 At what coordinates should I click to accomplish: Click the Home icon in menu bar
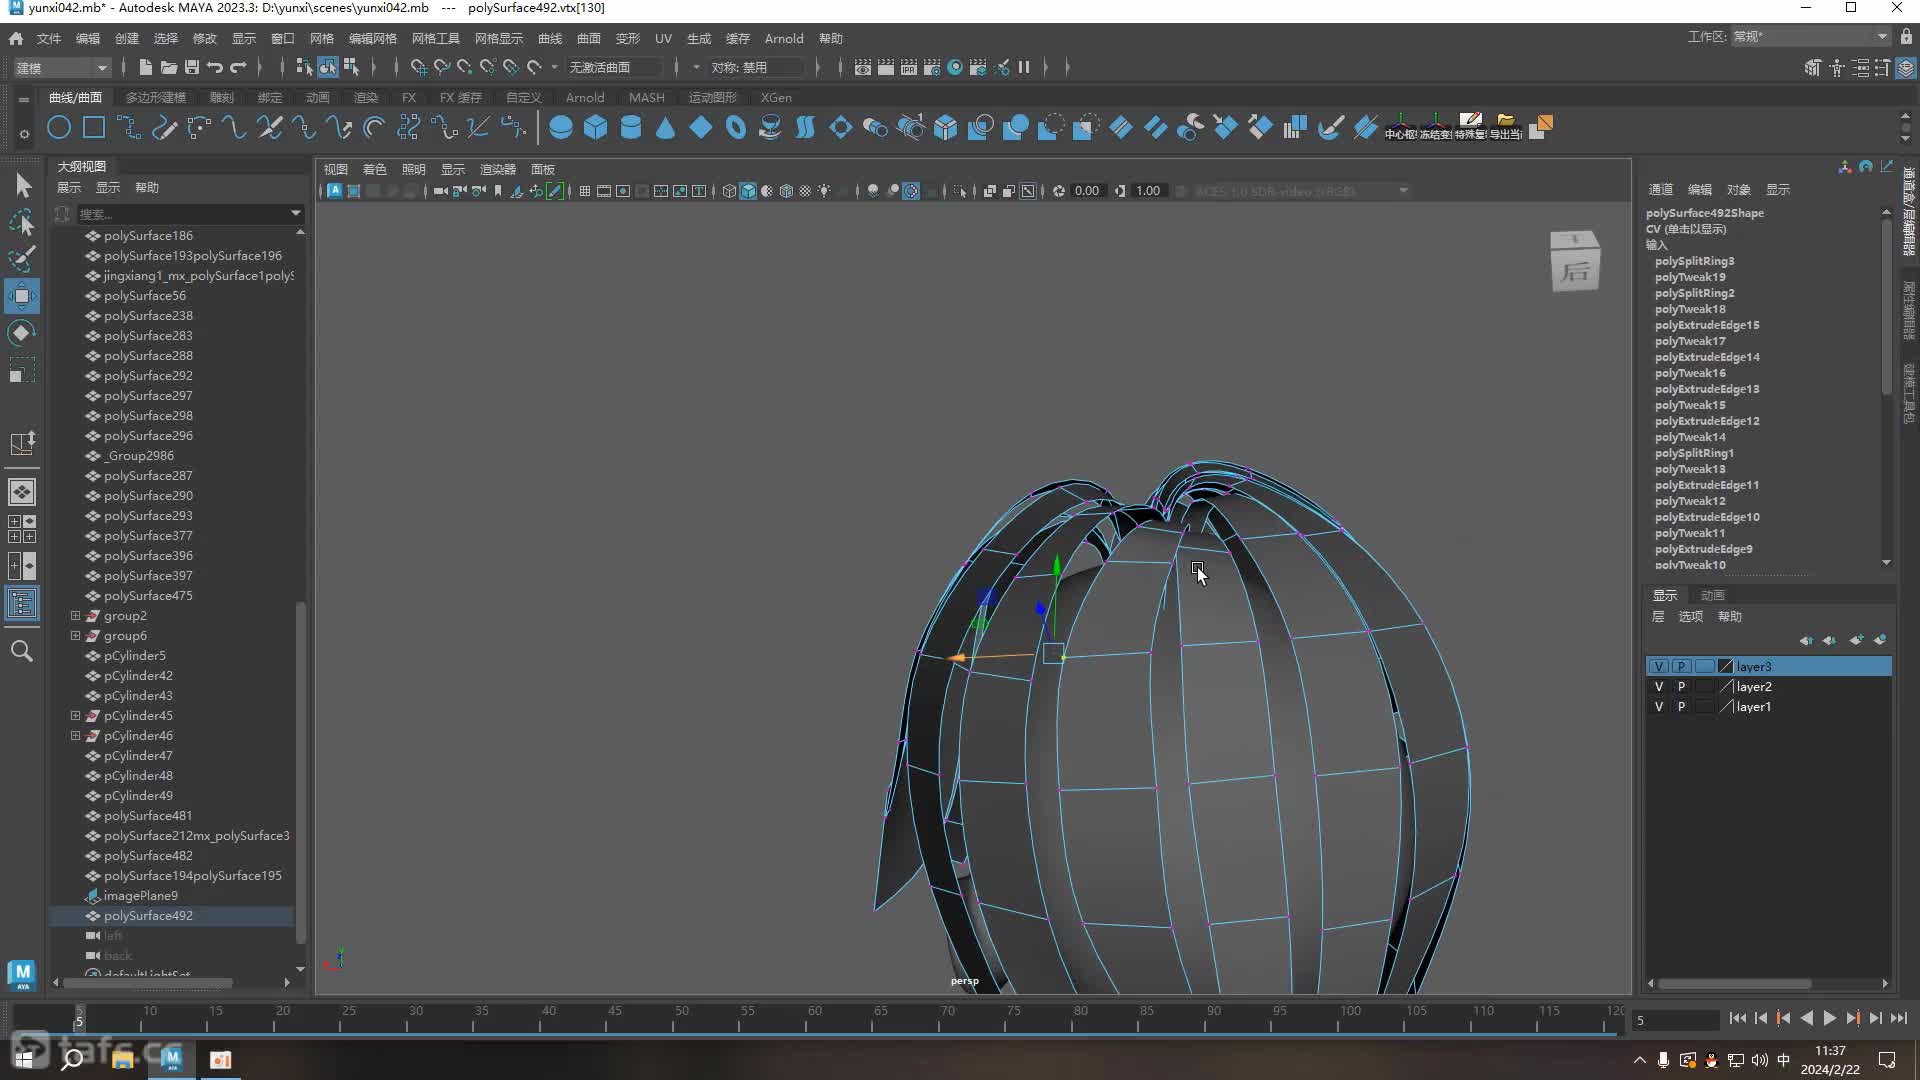pos(16,38)
